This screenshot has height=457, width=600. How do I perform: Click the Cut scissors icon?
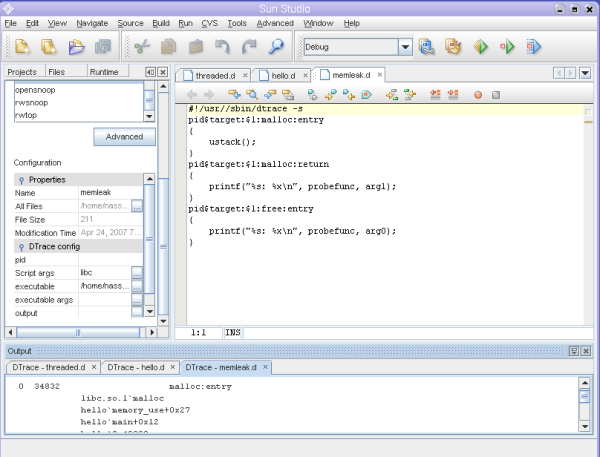(142, 47)
